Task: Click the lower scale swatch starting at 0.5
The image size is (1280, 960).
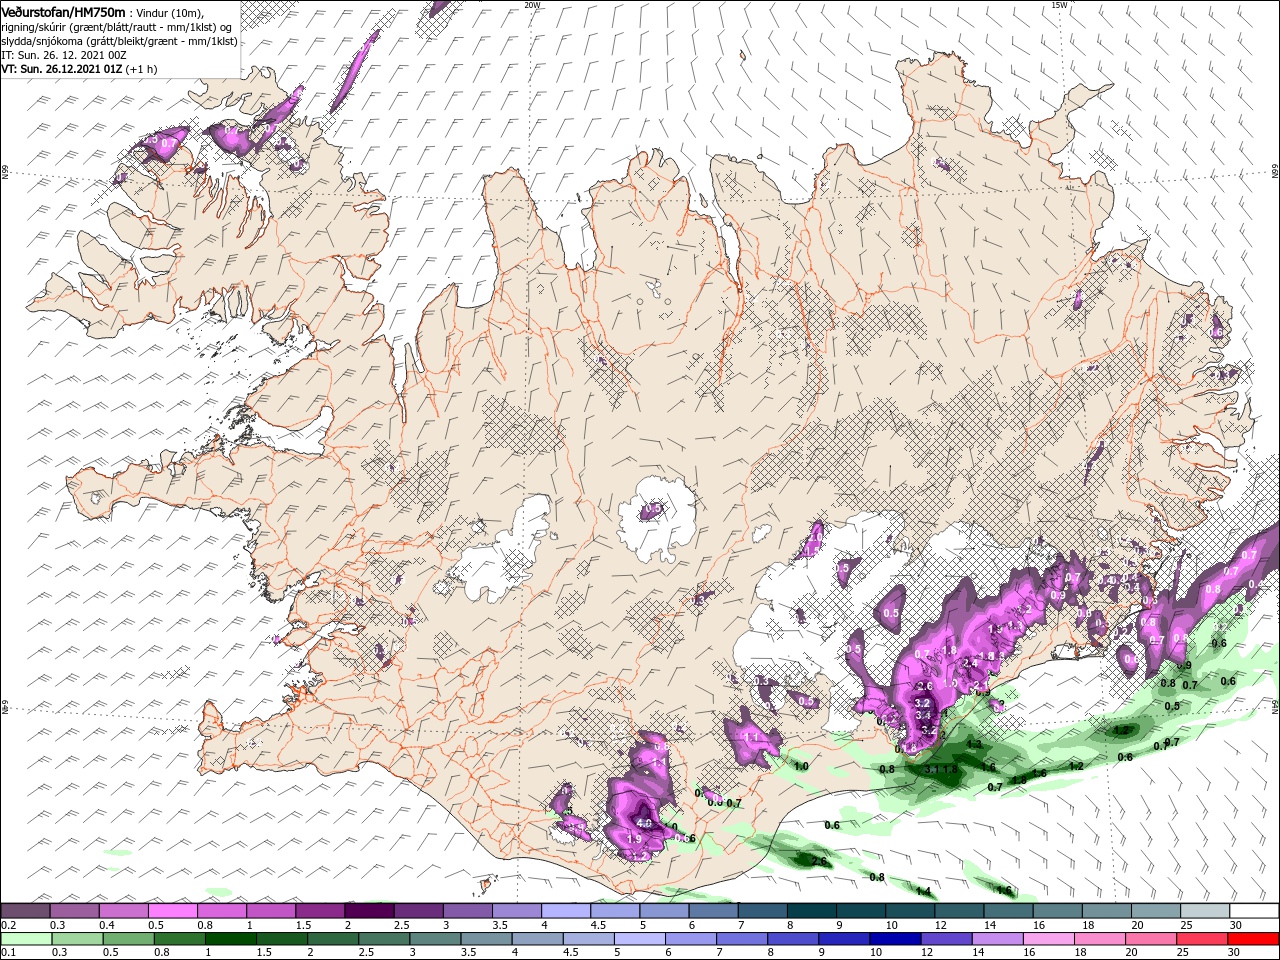Action: click(128, 939)
